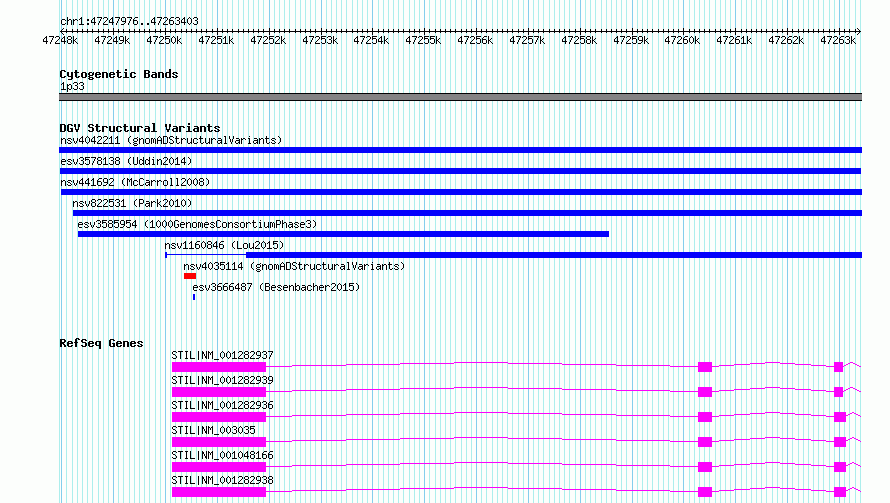Image resolution: width=890 pixels, height=503 pixels.
Task: Click variant label nsv4035114 (gnomADStructuralVariants)
Action: coord(294,266)
